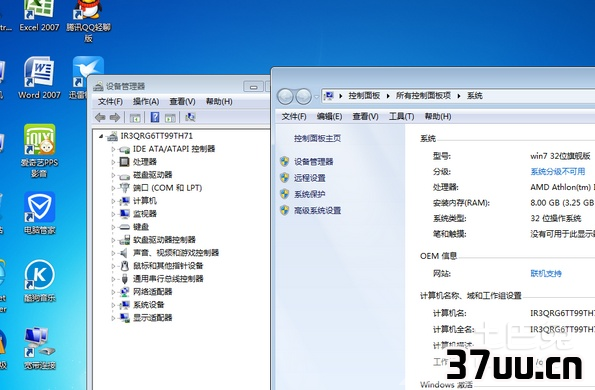Viewport: 595px width, 390px height.
Task: Open 高级系统设置 link in System sidebar
Action: (x=317, y=211)
